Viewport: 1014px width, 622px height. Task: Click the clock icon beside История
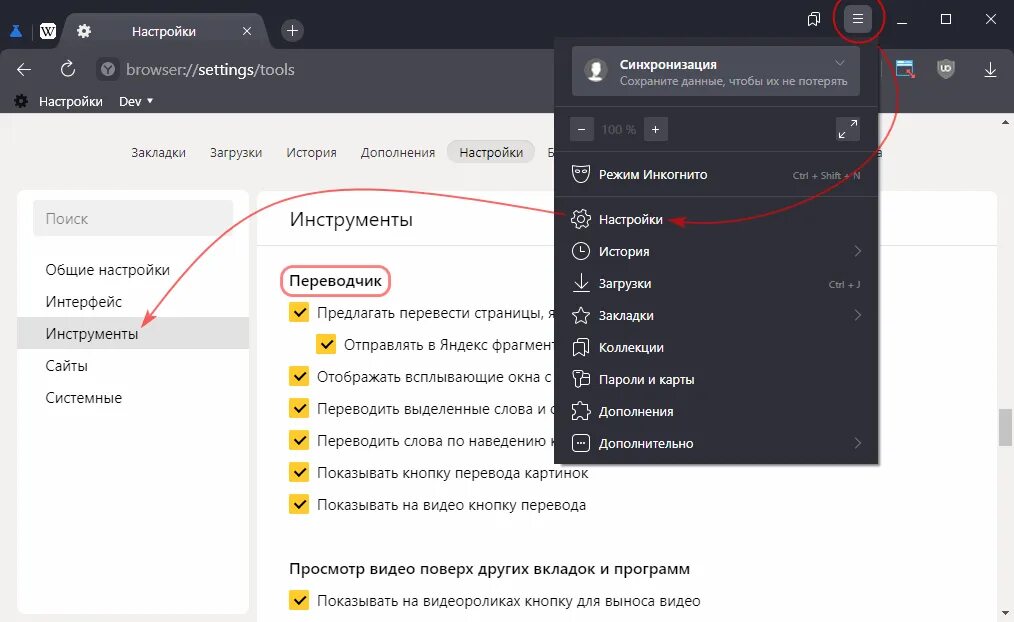pyautogui.click(x=581, y=251)
